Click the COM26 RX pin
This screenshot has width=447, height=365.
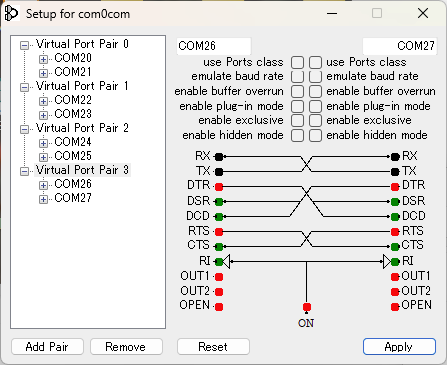coord(219,156)
